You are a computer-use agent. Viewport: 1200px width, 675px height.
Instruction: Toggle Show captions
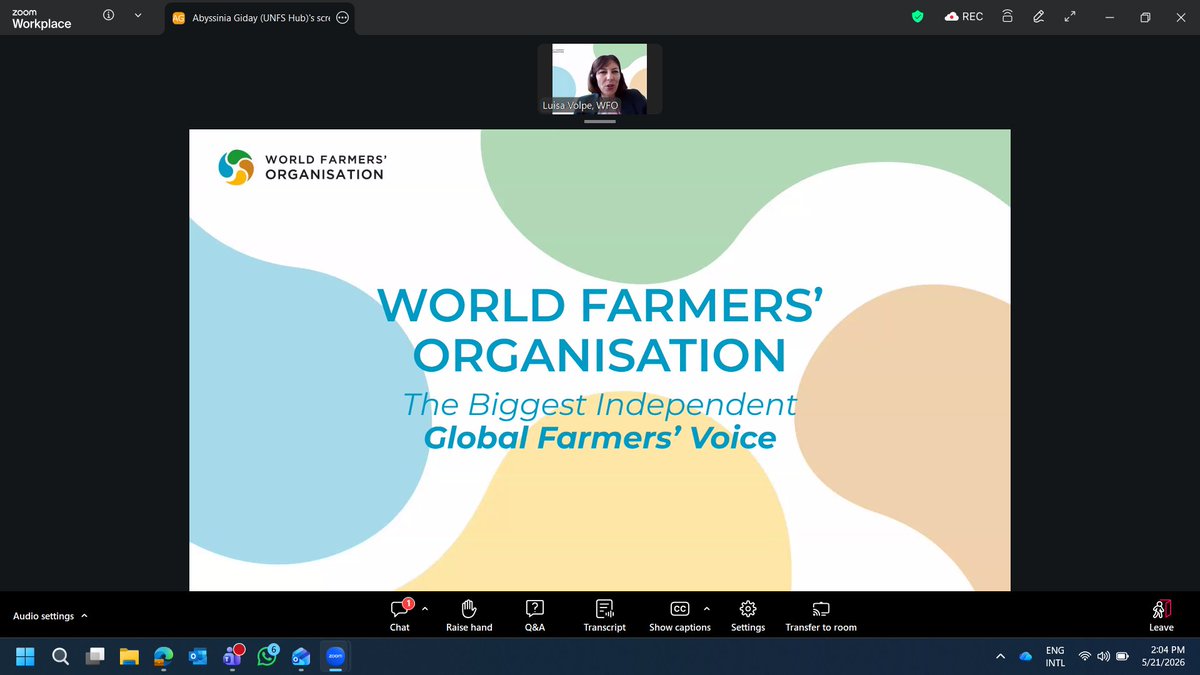pyautogui.click(x=680, y=615)
